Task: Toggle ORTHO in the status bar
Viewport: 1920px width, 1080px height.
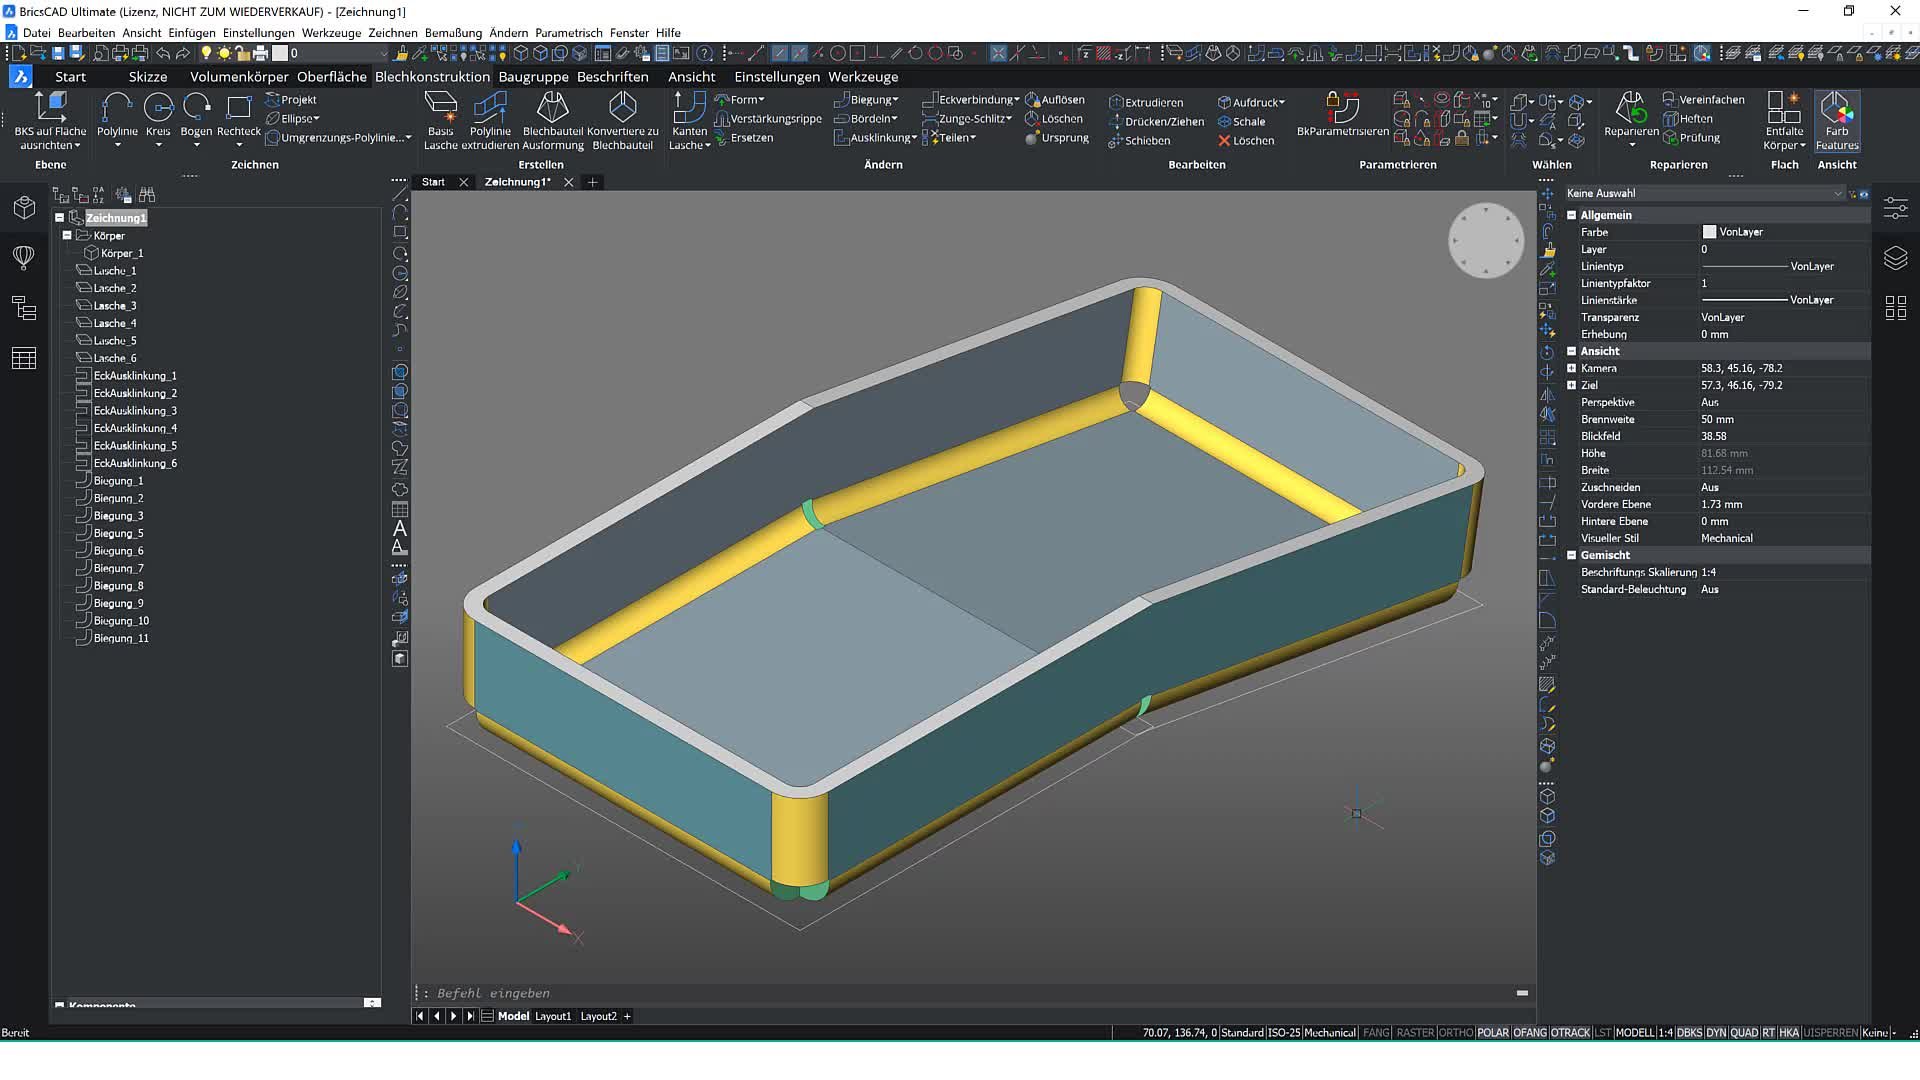Action: [x=1456, y=1033]
